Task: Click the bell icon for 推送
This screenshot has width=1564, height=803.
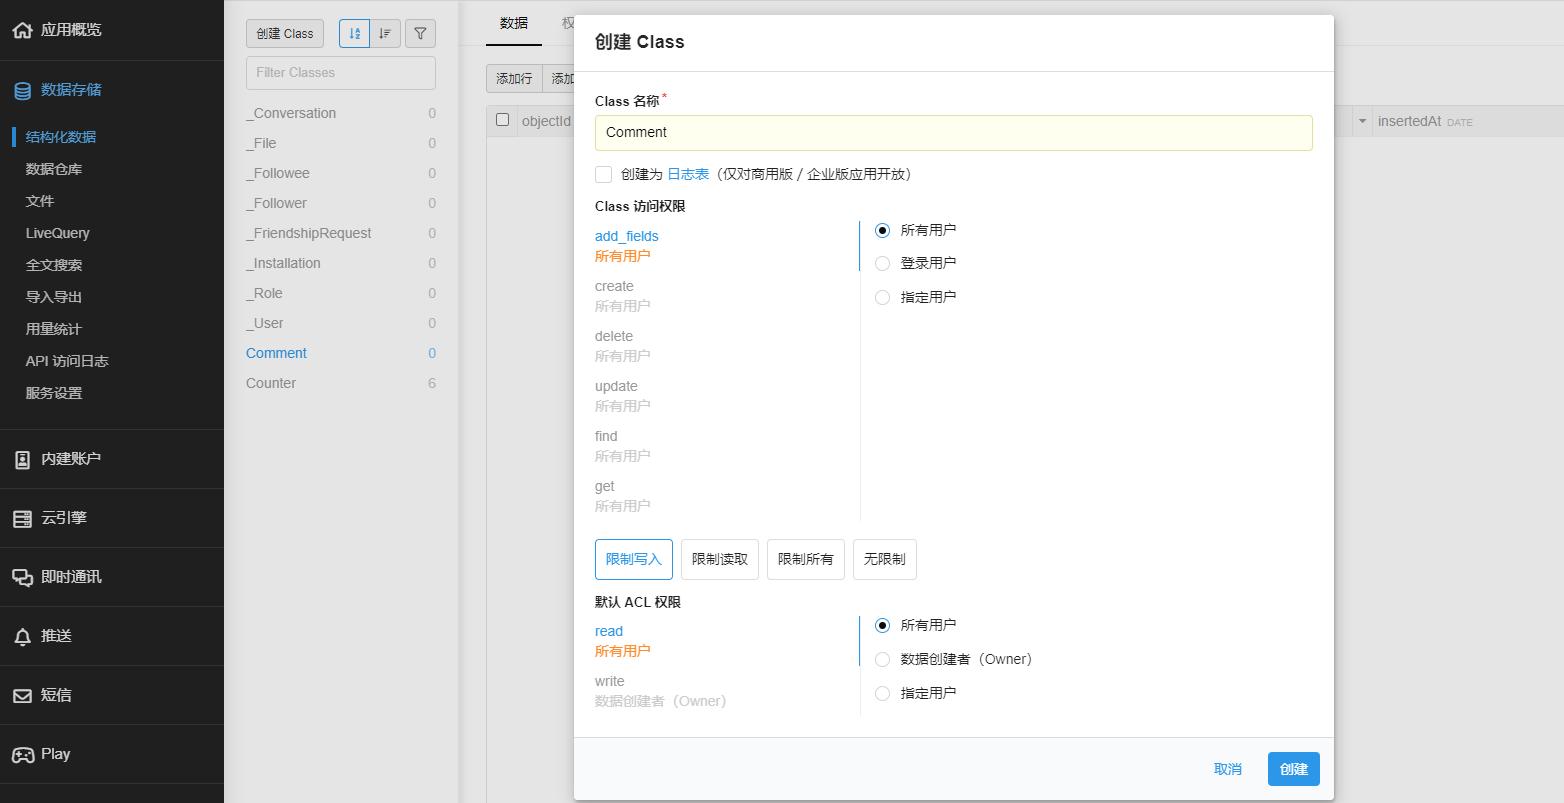Action: tap(22, 636)
